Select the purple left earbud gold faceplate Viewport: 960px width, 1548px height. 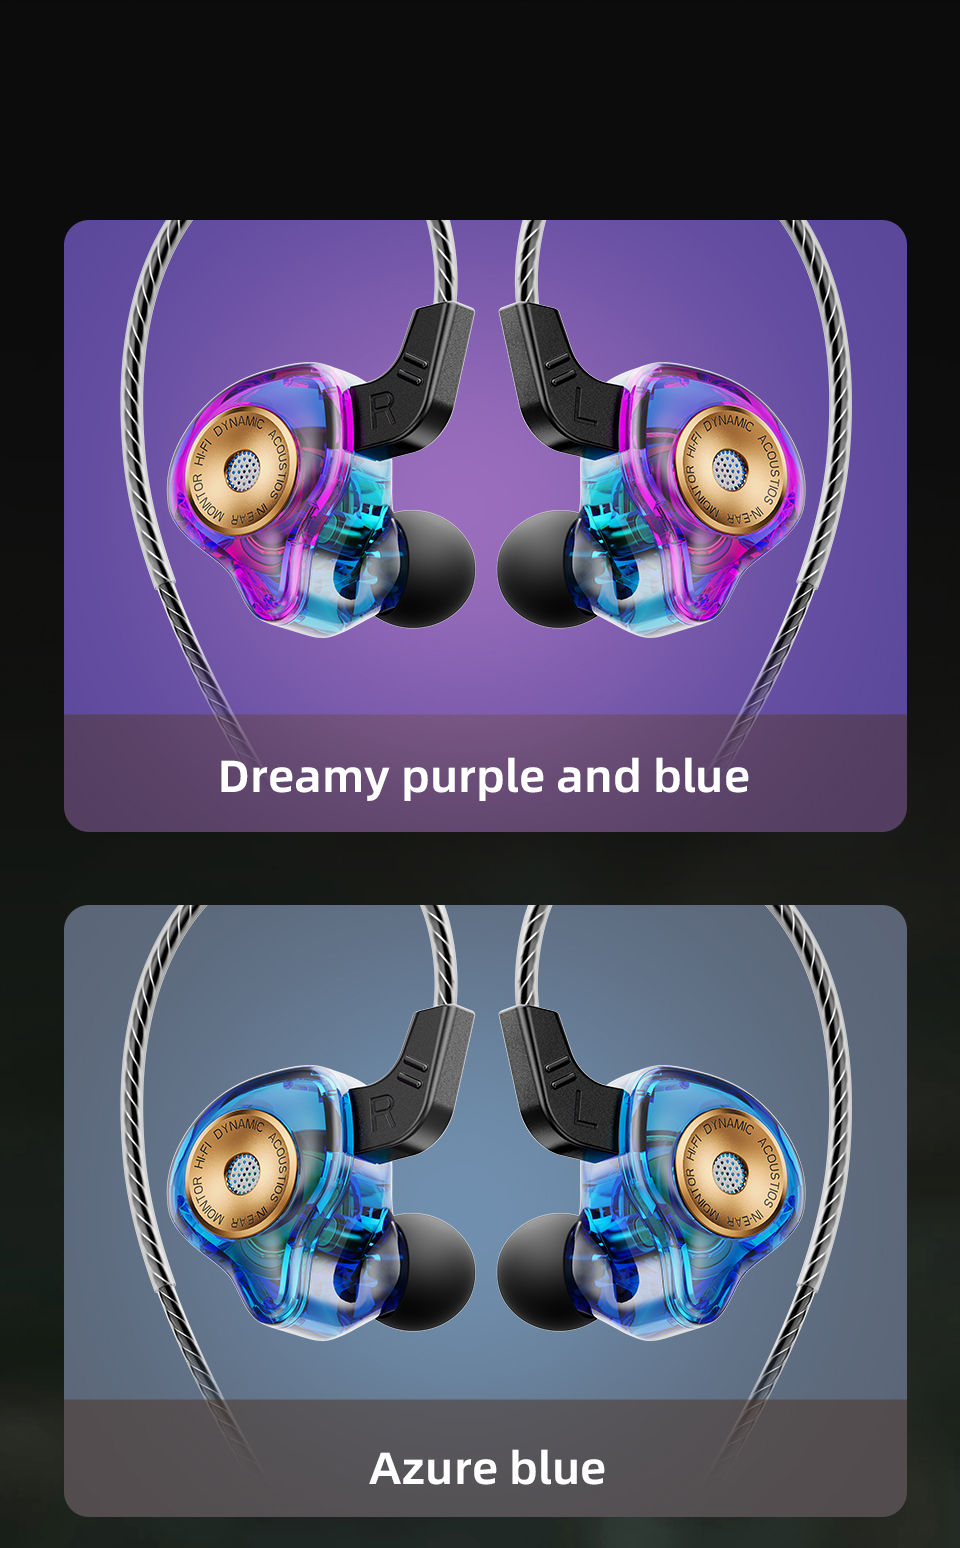[729, 469]
